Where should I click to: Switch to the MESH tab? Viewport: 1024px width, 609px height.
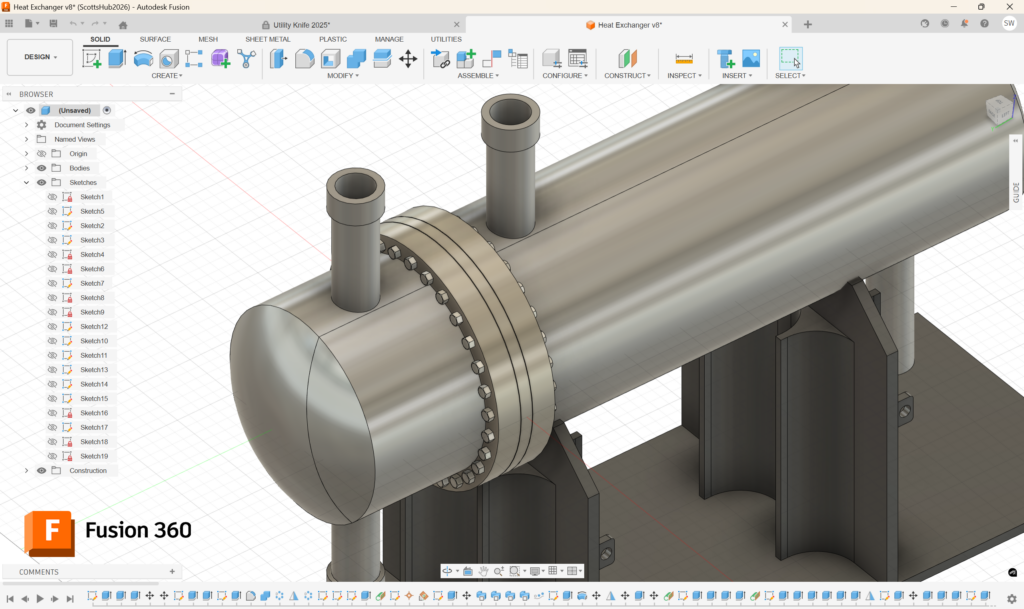coord(208,39)
